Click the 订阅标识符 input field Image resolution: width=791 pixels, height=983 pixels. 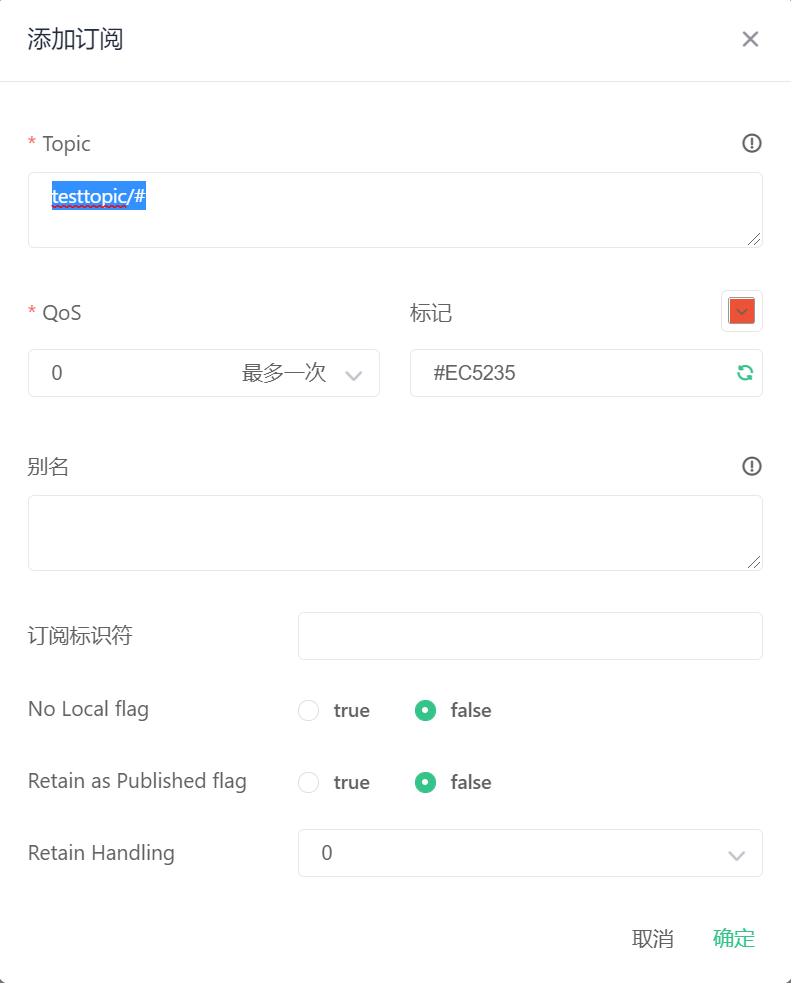(x=530, y=635)
